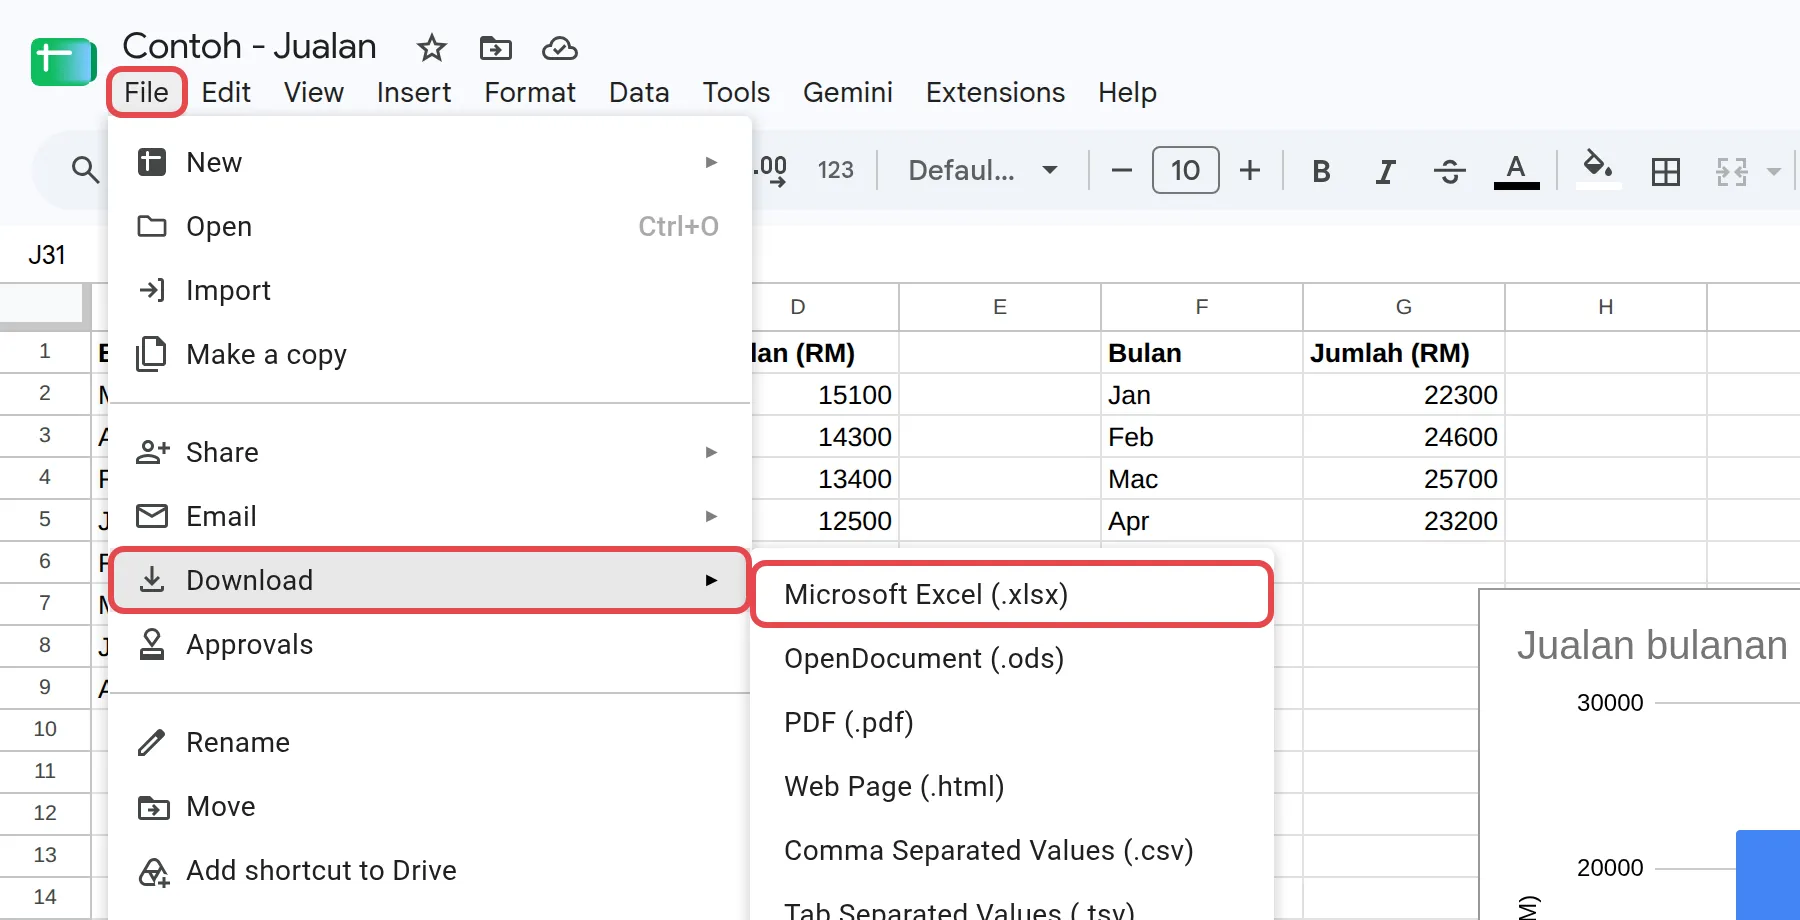The width and height of the screenshot is (1800, 920).
Task: Open the text color picker
Action: (x=1516, y=171)
